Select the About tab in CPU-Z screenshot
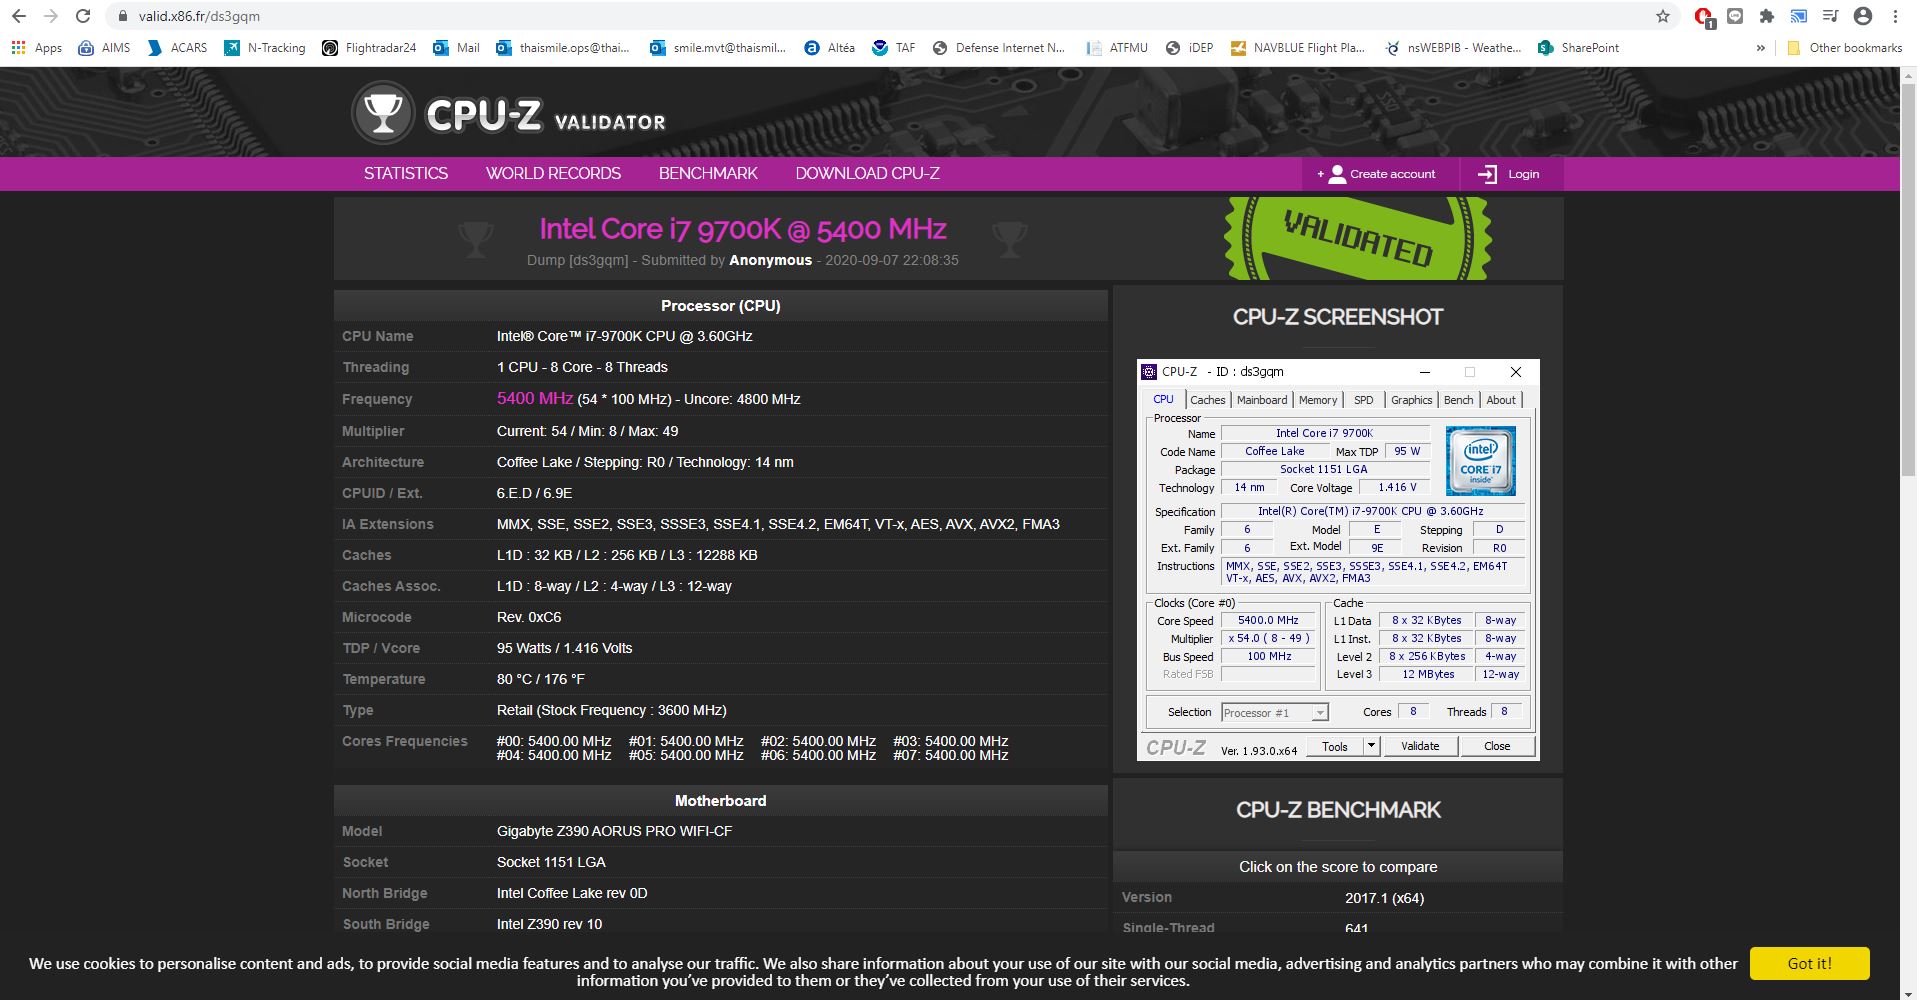1917x1000 pixels. click(1500, 400)
